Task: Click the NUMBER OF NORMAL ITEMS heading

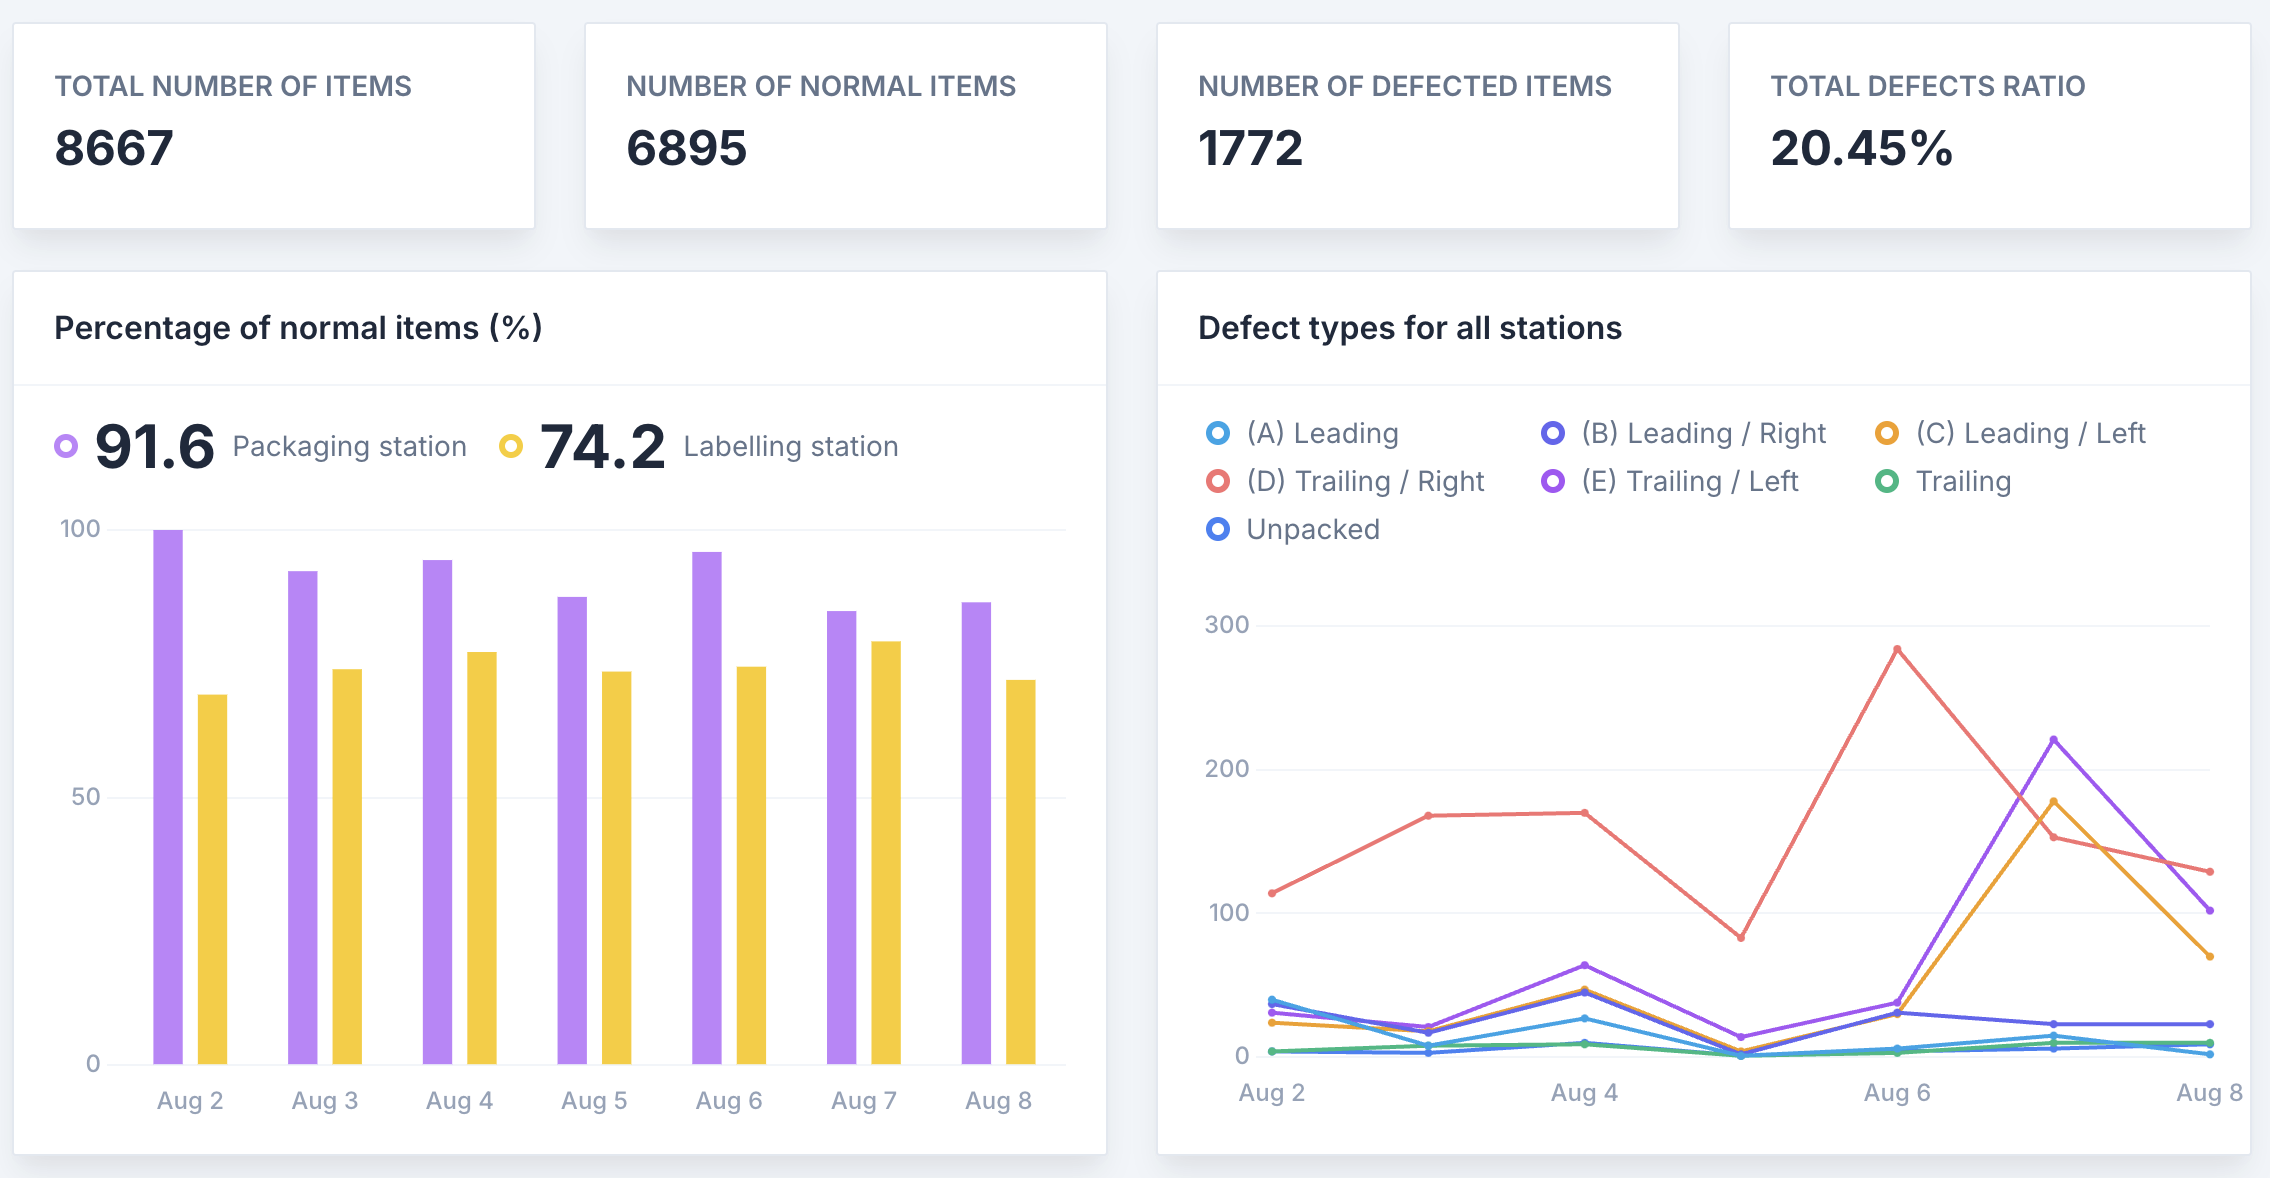Action: [x=821, y=86]
